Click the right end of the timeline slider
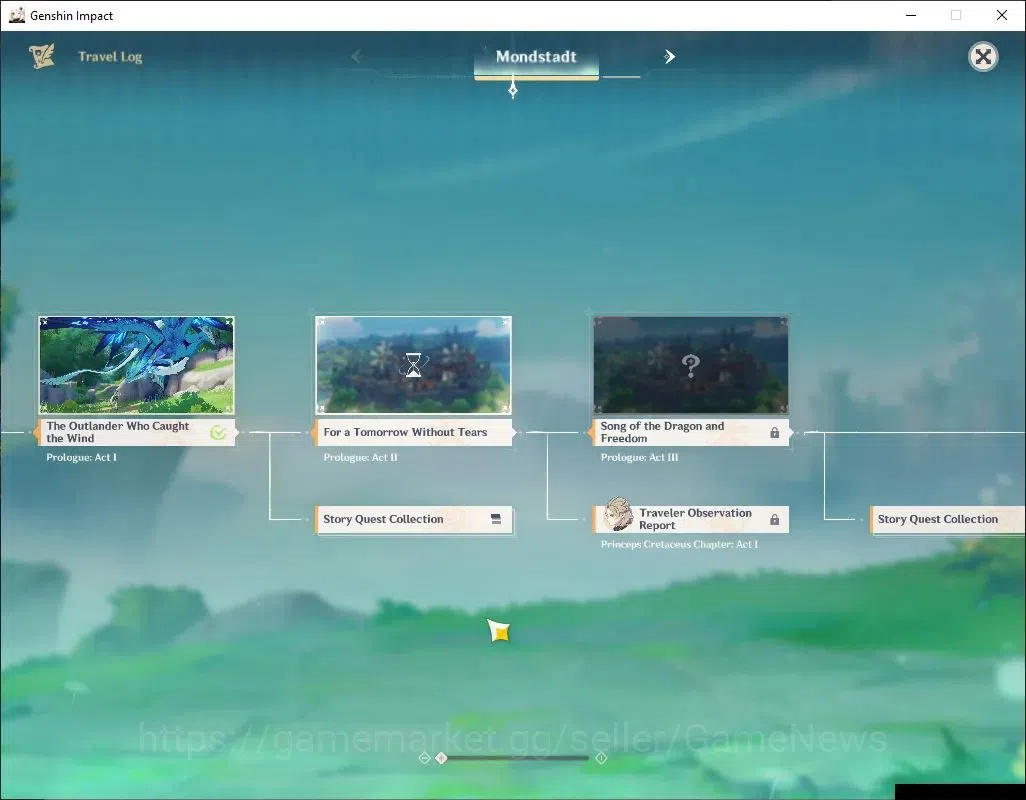 601,758
